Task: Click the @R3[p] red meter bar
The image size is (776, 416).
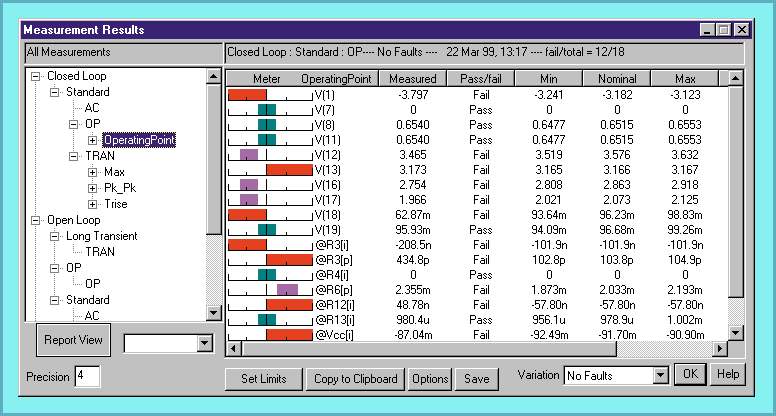Action: [289, 259]
